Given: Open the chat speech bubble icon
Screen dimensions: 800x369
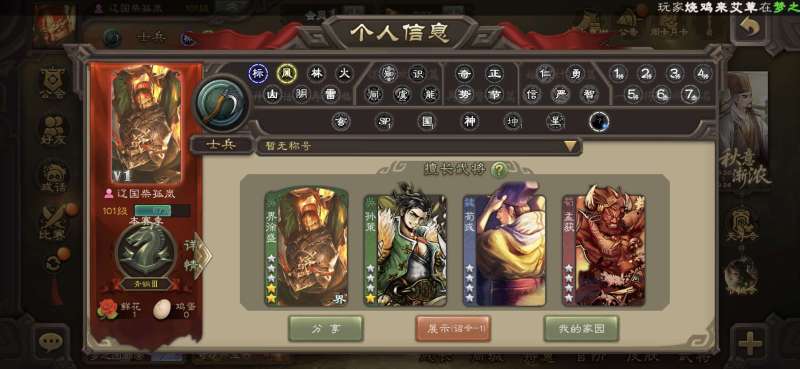Looking at the screenshot, I should click(51, 342).
